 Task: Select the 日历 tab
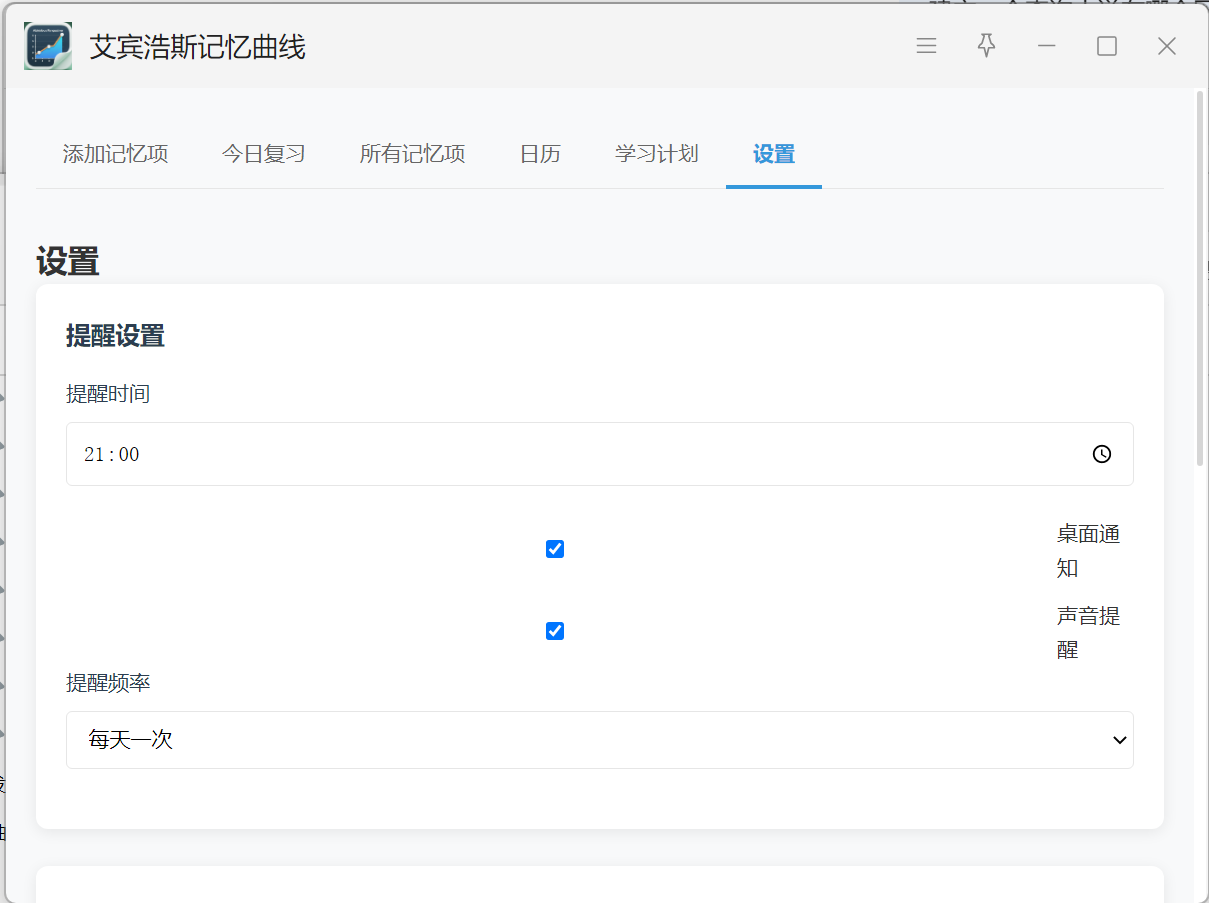(x=540, y=154)
